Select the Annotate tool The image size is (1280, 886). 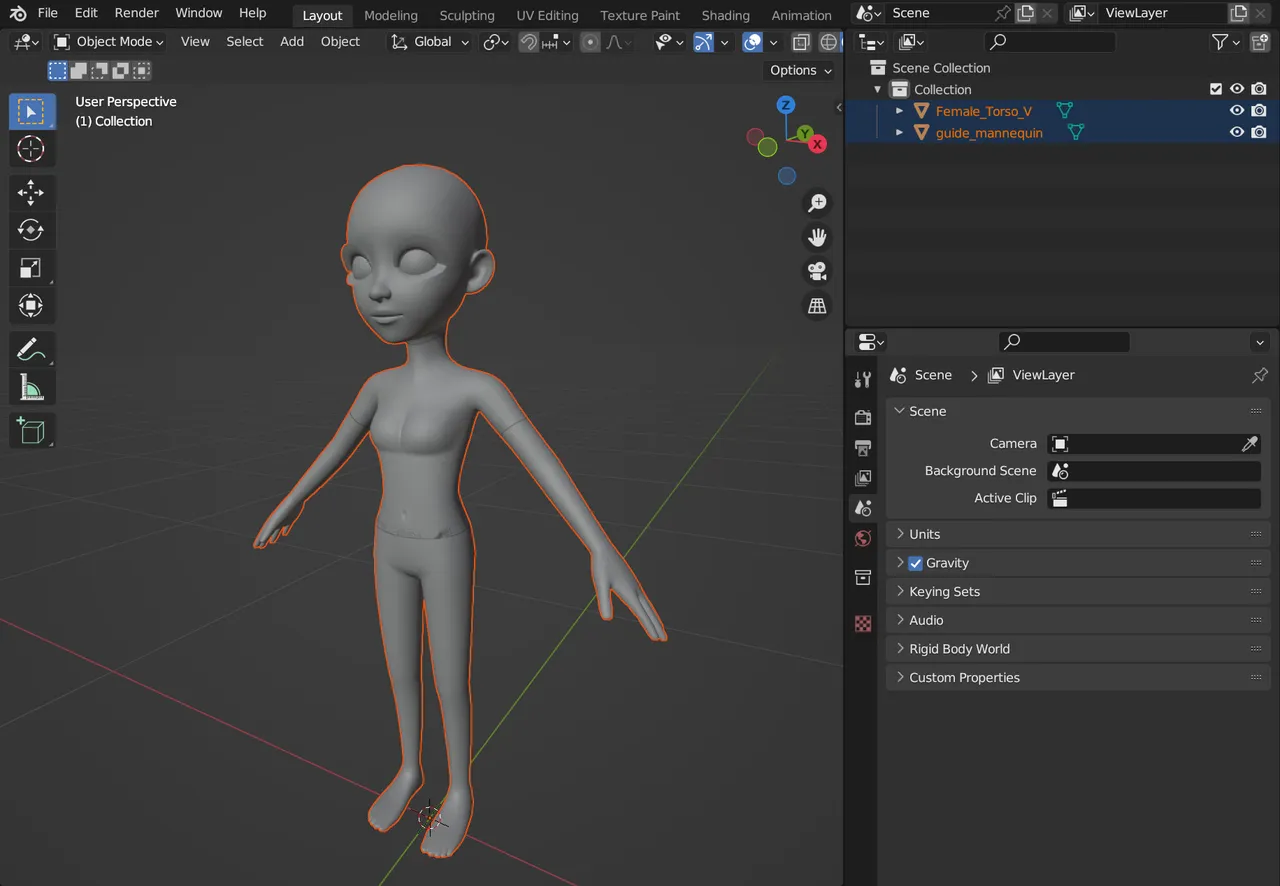31,349
